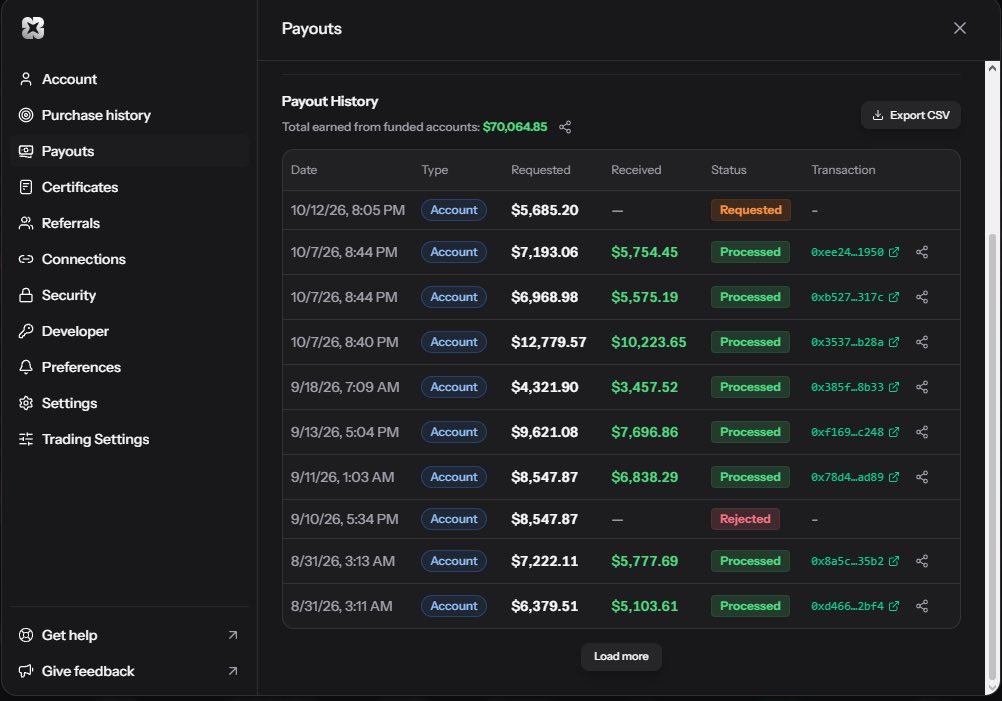This screenshot has height=701, width=1002.
Task: Click Requested status badge
Action: pos(750,210)
